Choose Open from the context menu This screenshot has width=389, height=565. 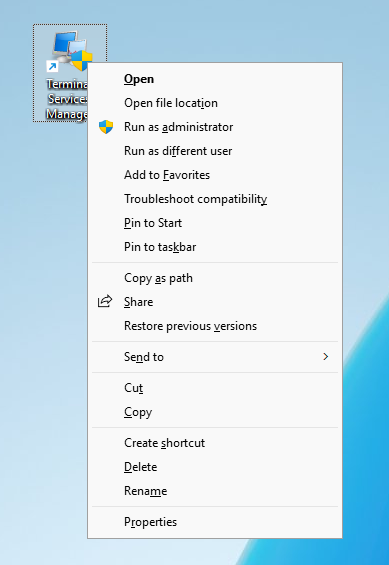[215, 79]
